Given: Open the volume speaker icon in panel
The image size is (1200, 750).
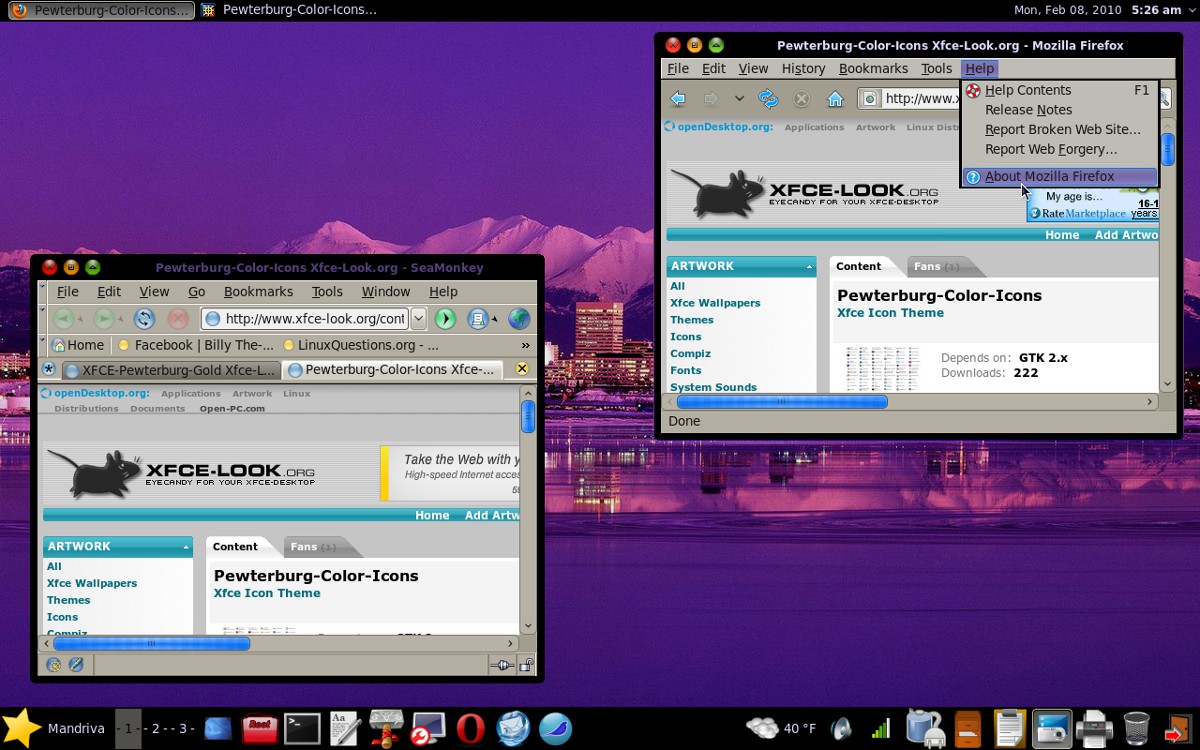Looking at the screenshot, I should pyautogui.click(x=841, y=729).
